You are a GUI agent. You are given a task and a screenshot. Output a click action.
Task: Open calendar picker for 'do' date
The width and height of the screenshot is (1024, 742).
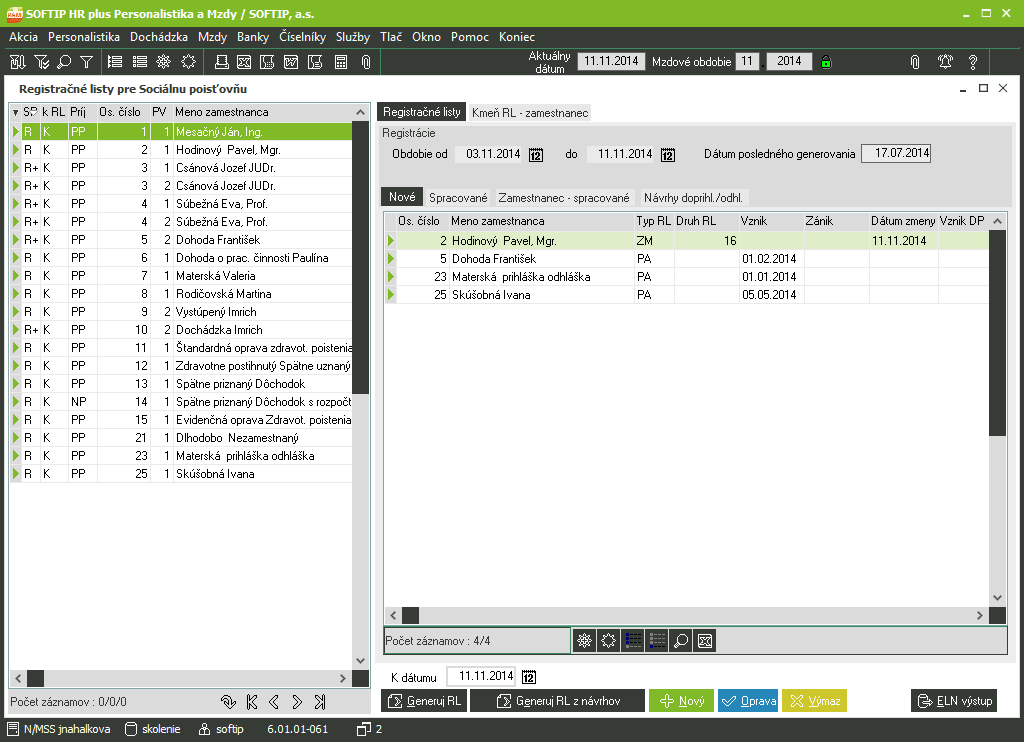point(668,155)
